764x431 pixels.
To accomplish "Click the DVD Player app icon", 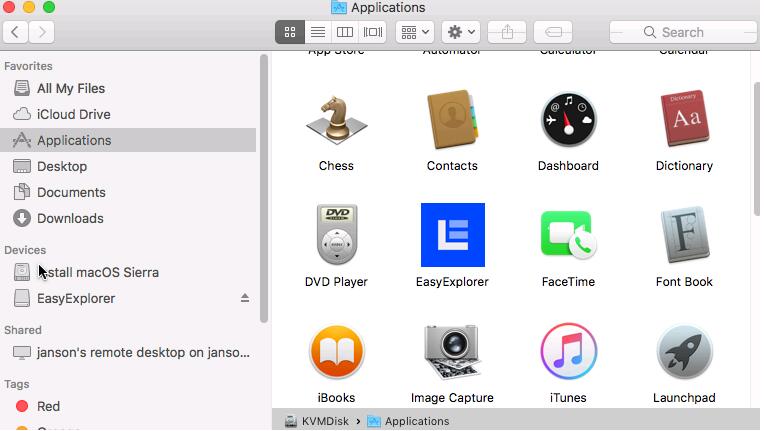I will point(337,235).
